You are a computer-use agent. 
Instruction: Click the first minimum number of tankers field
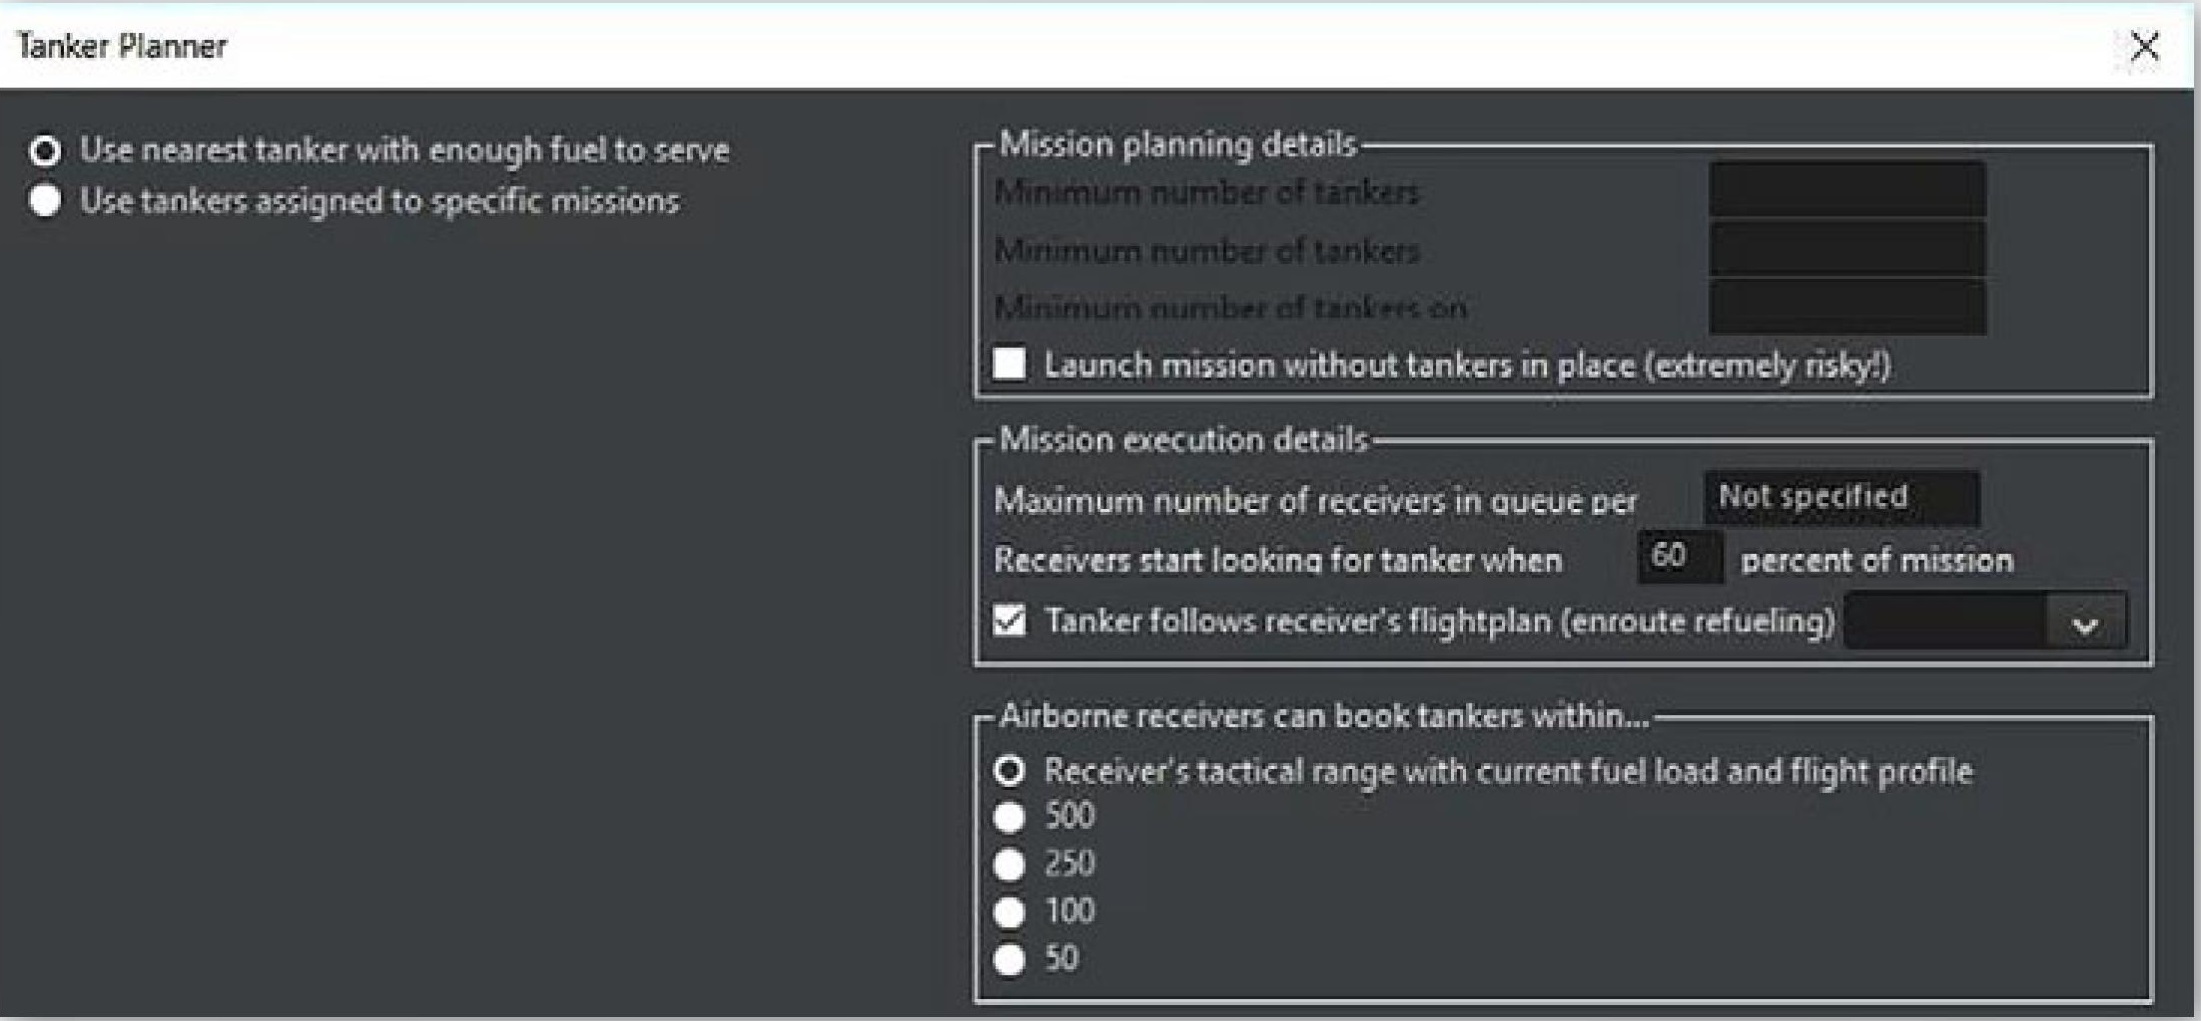(1847, 190)
